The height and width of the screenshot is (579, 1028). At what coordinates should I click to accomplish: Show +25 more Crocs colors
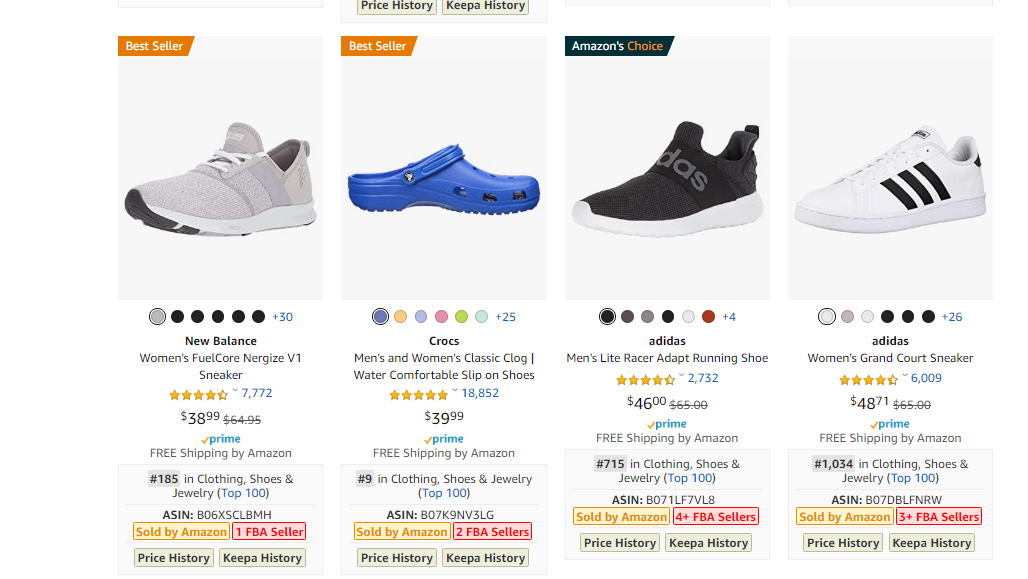[x=505, y=317]
